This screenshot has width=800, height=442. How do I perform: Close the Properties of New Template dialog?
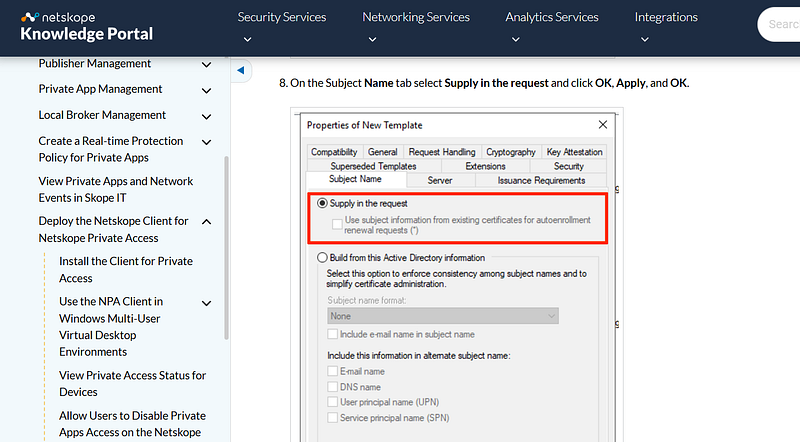pyautogui.click(x=603, y=125)
